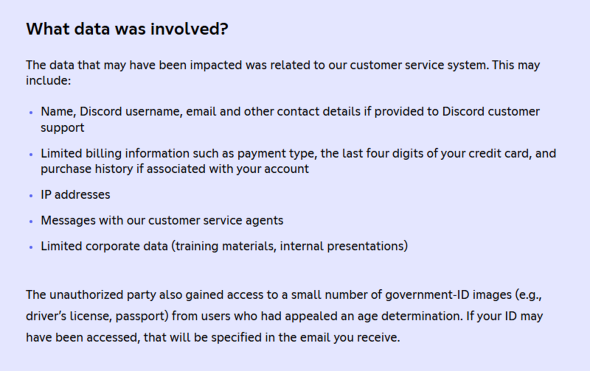Click the bullet before 'Limited corporate data'
Image resolution: width=590 pixels, height=371 pixels.
point(31,247)
